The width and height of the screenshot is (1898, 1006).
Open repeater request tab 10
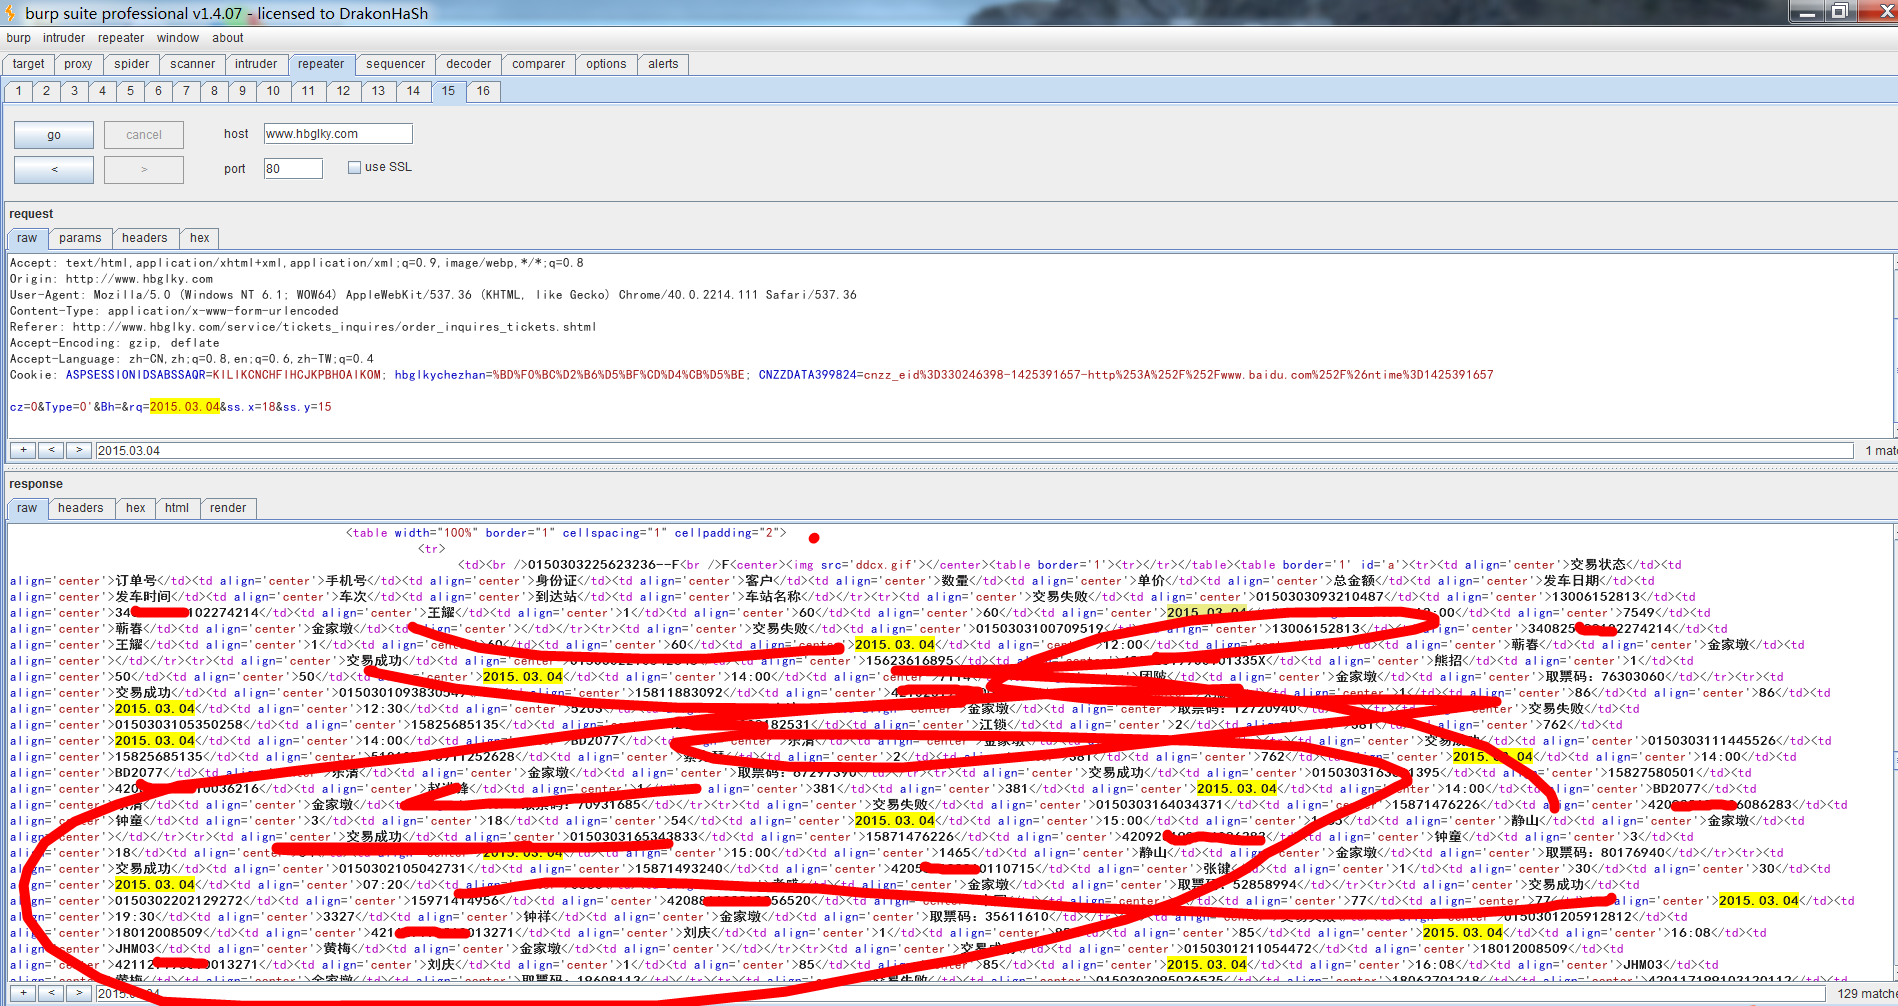(x=273, y=91)
